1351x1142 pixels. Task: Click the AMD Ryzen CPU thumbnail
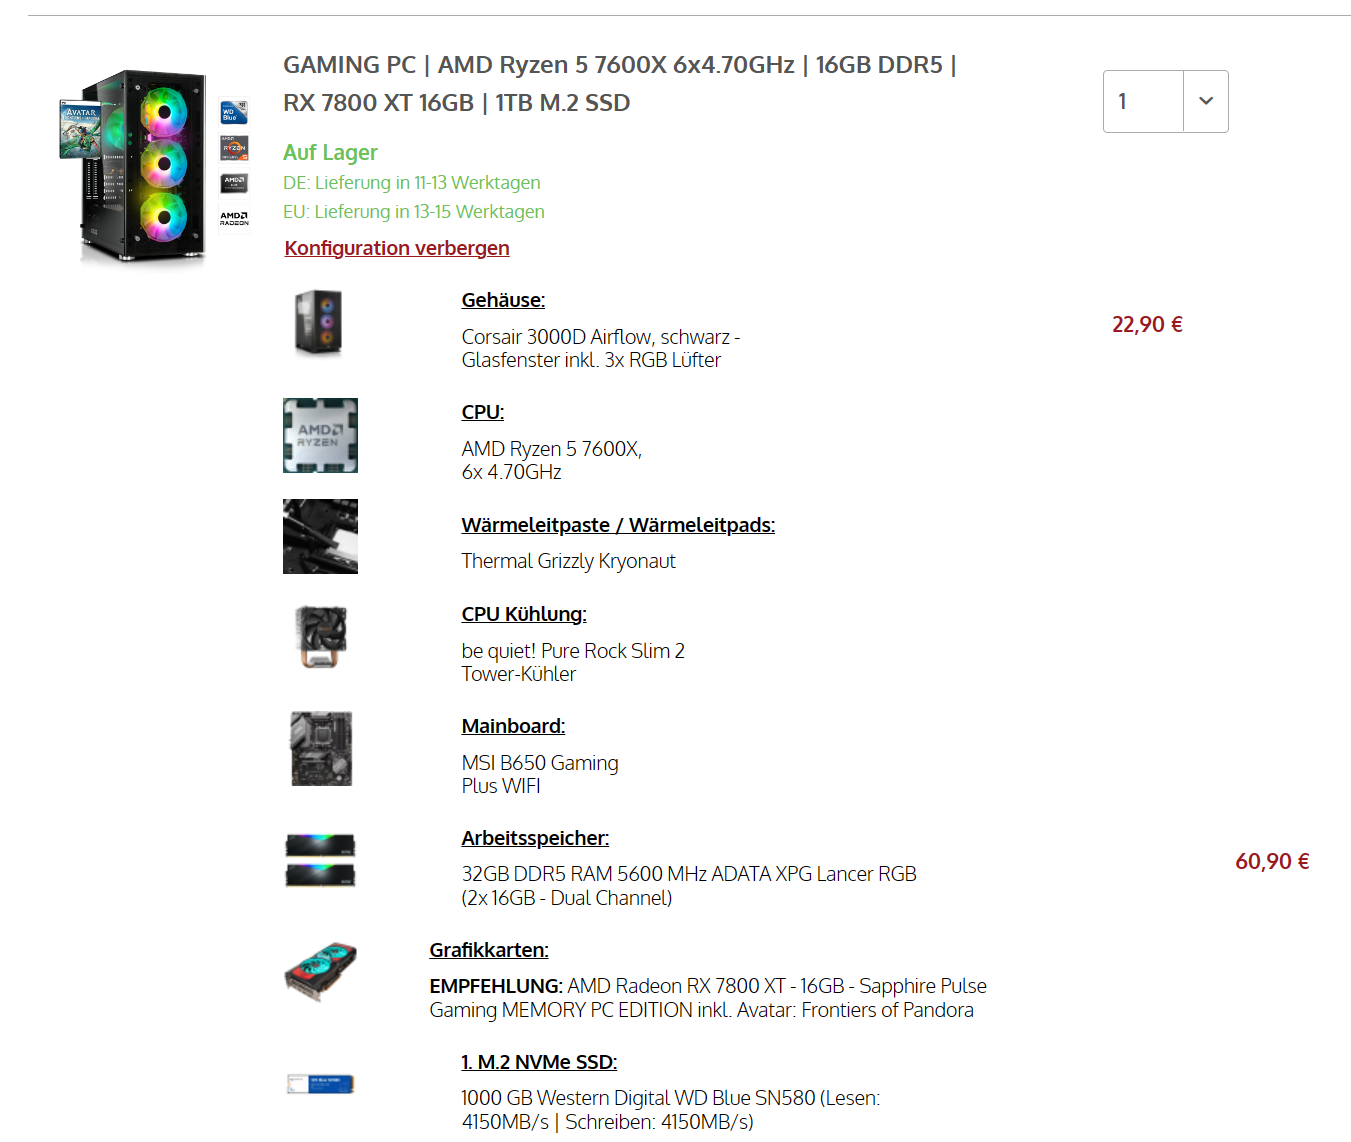tap(320, 436)
